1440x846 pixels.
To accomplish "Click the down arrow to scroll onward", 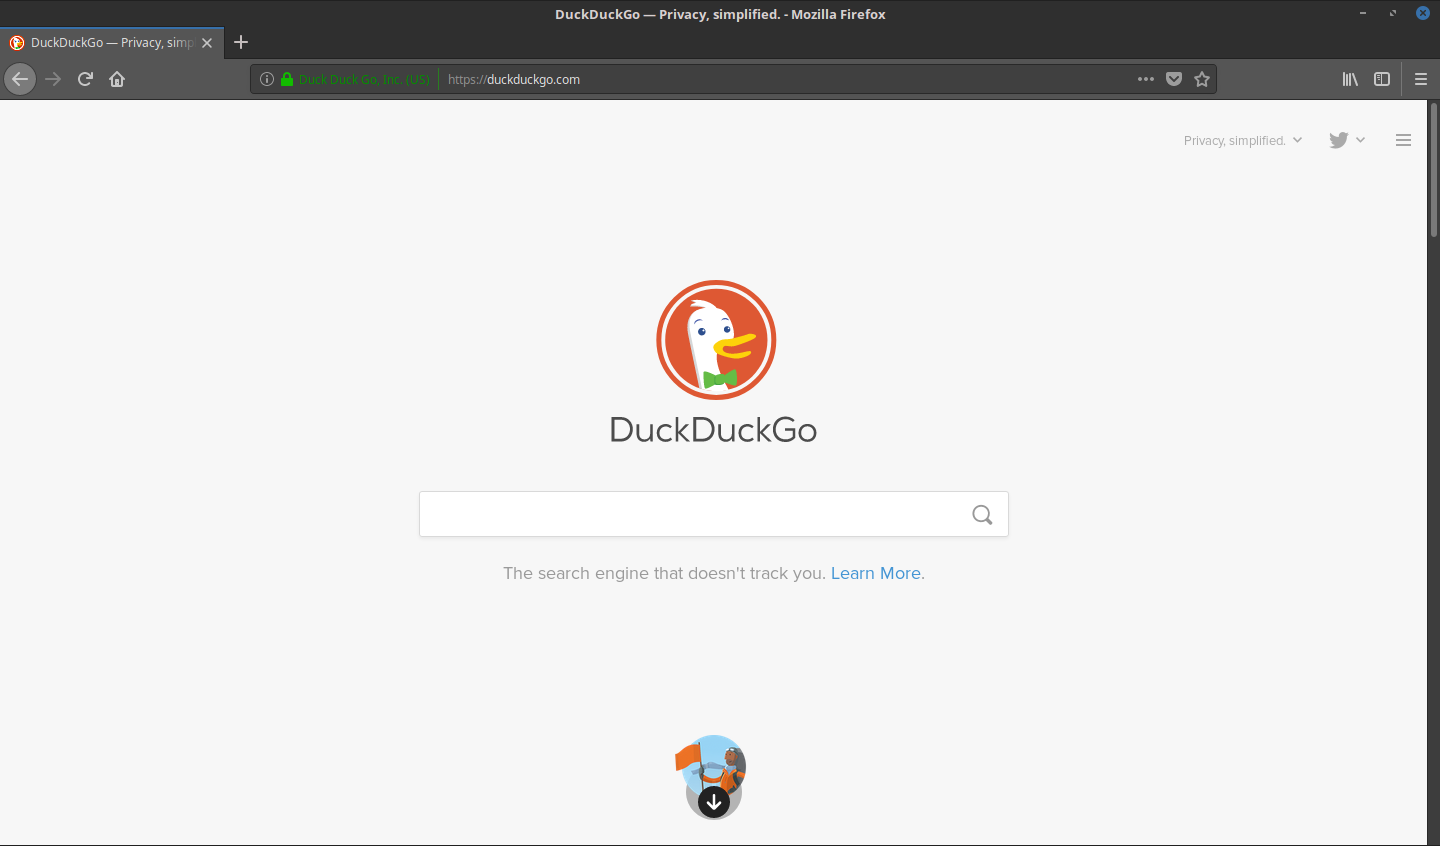I will (714, 801).
